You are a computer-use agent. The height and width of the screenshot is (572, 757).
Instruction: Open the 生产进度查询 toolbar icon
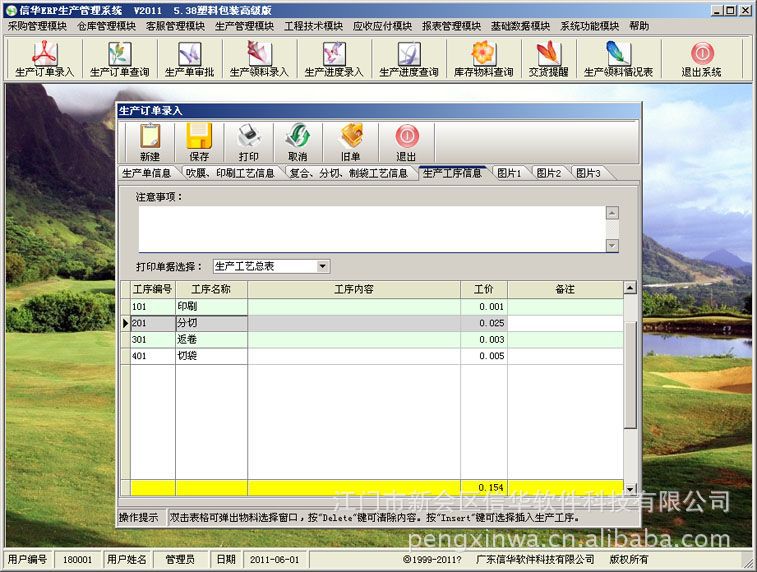(409, 59)
